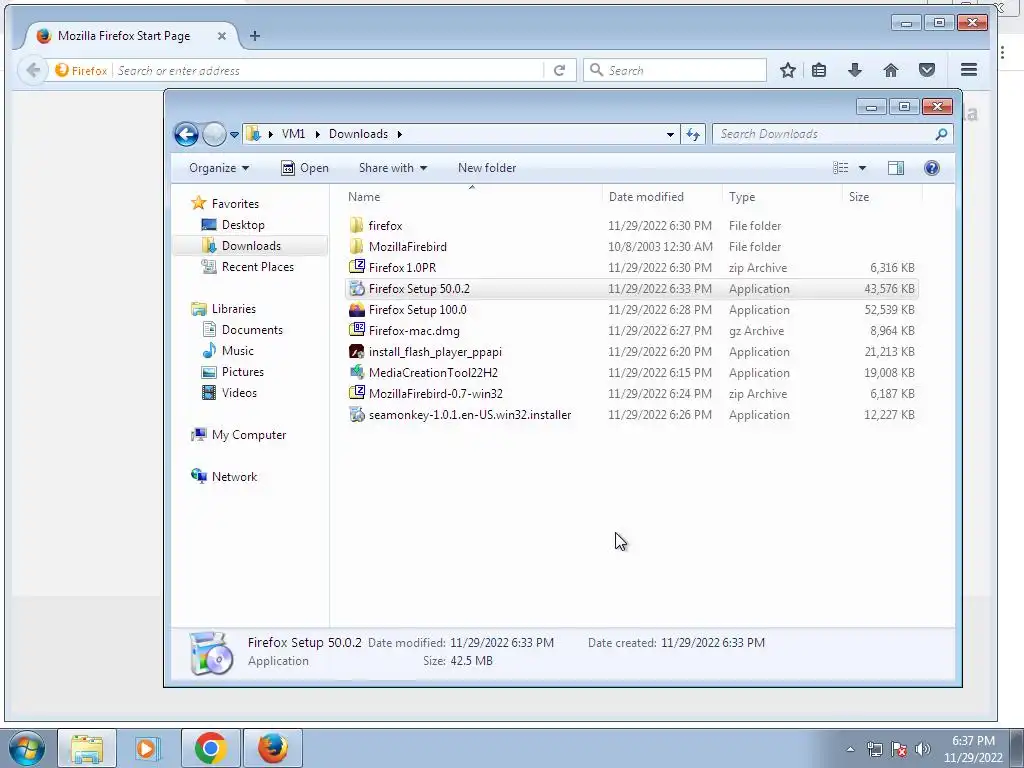This screenshot has height=768, width=1024.
Task: Open Explorer help question mark icon
Action: [x=932, y=168]
